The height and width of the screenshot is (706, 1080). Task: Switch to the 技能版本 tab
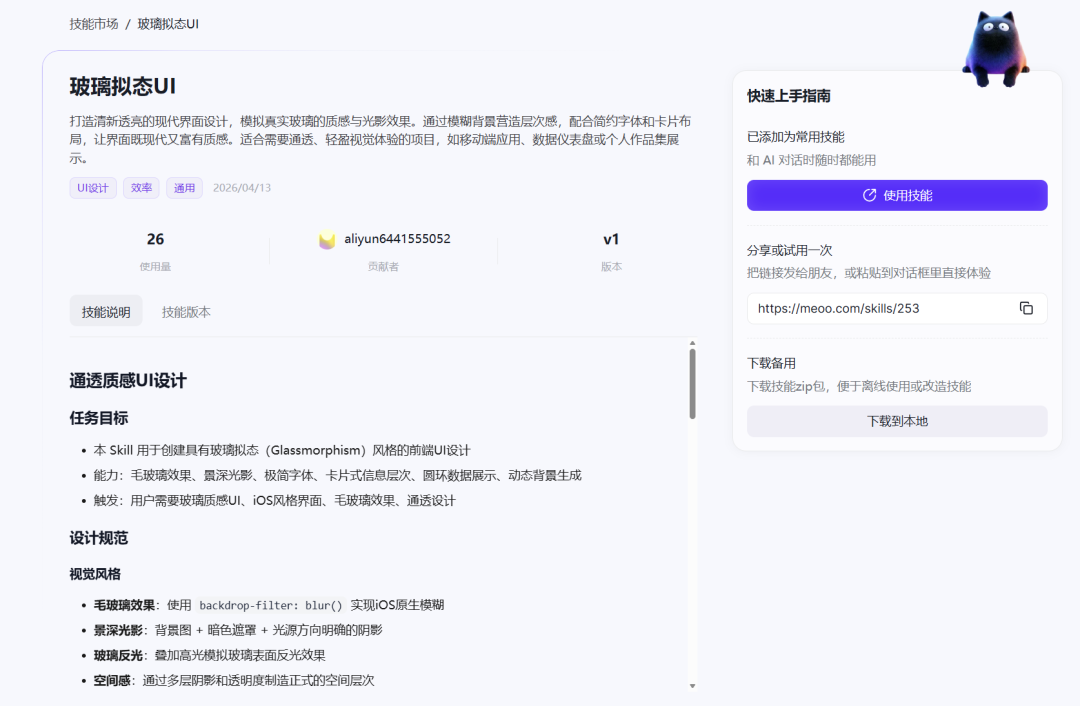[x=187, y=311]
